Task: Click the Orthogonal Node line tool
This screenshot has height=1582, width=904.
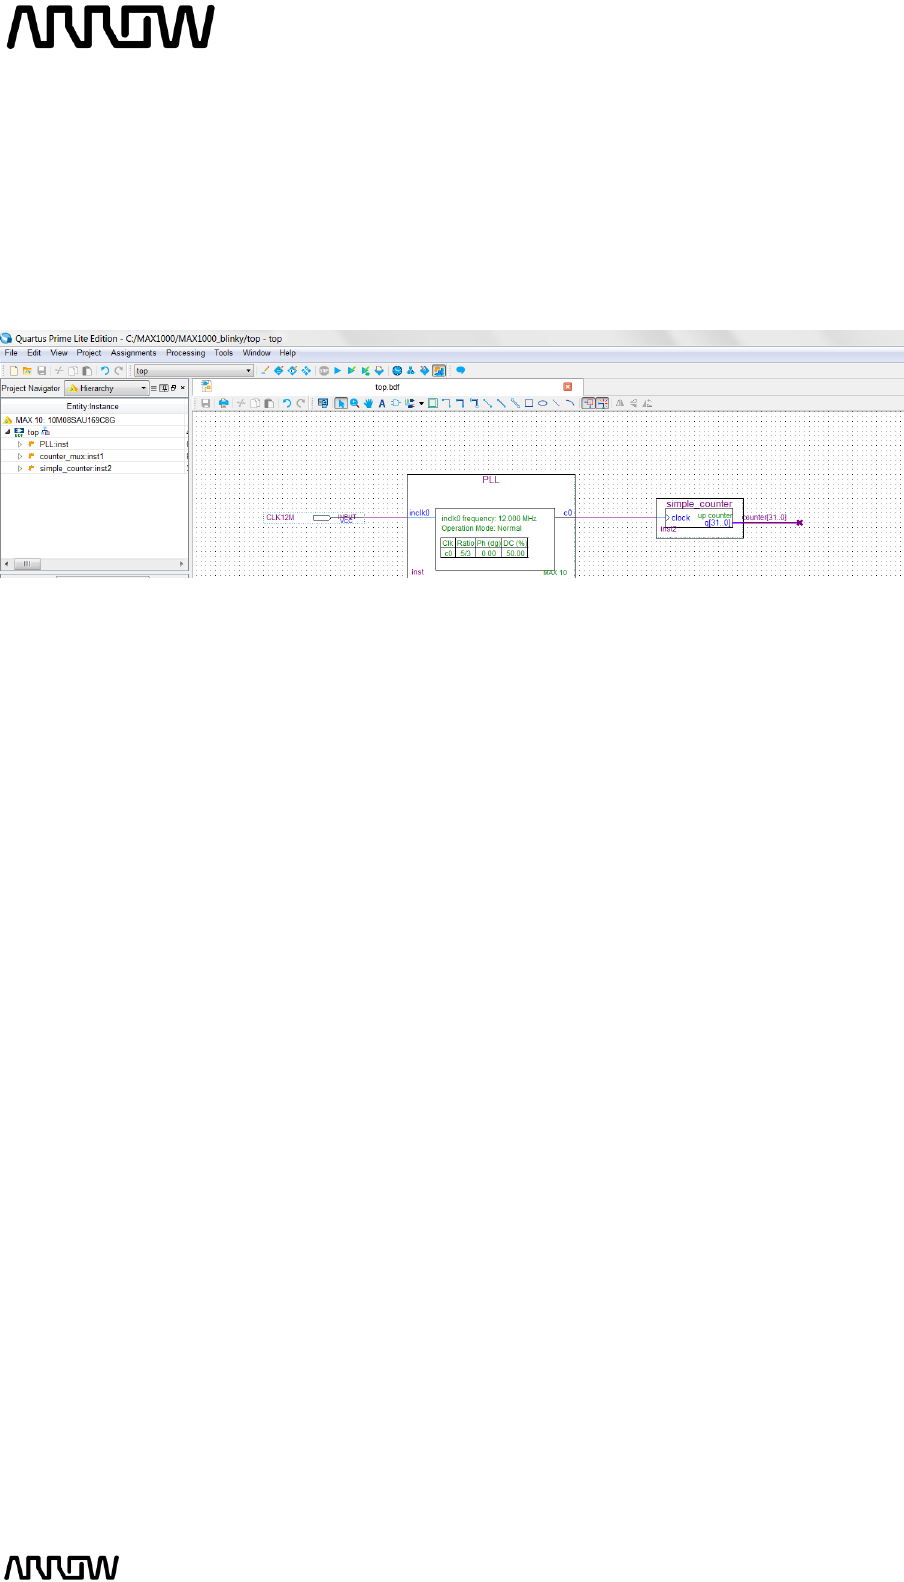Action: coord(446,403)
